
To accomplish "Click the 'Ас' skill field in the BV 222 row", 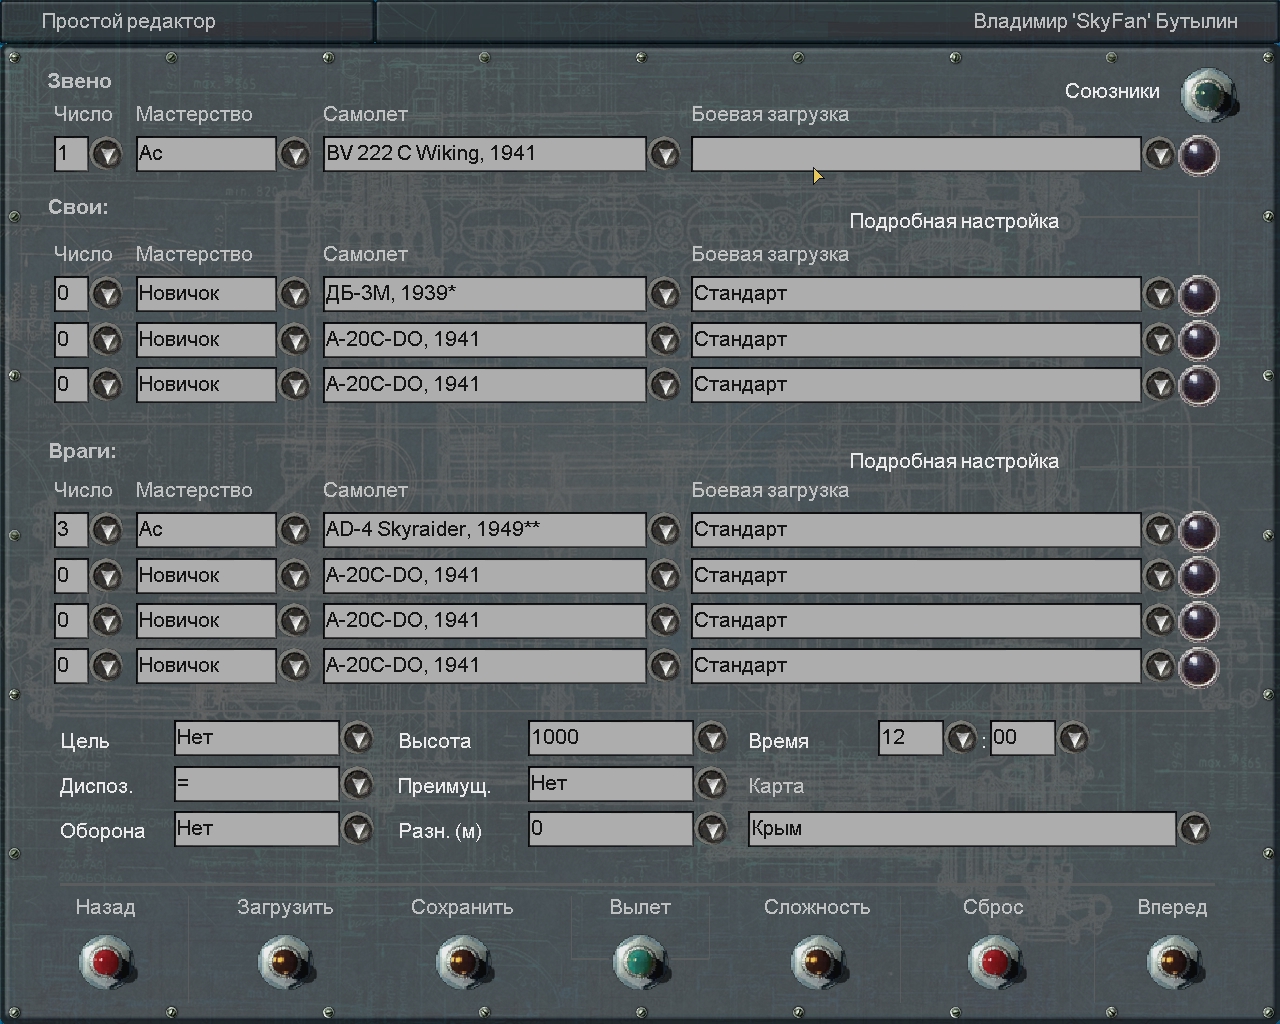I will tap(206, 154).
